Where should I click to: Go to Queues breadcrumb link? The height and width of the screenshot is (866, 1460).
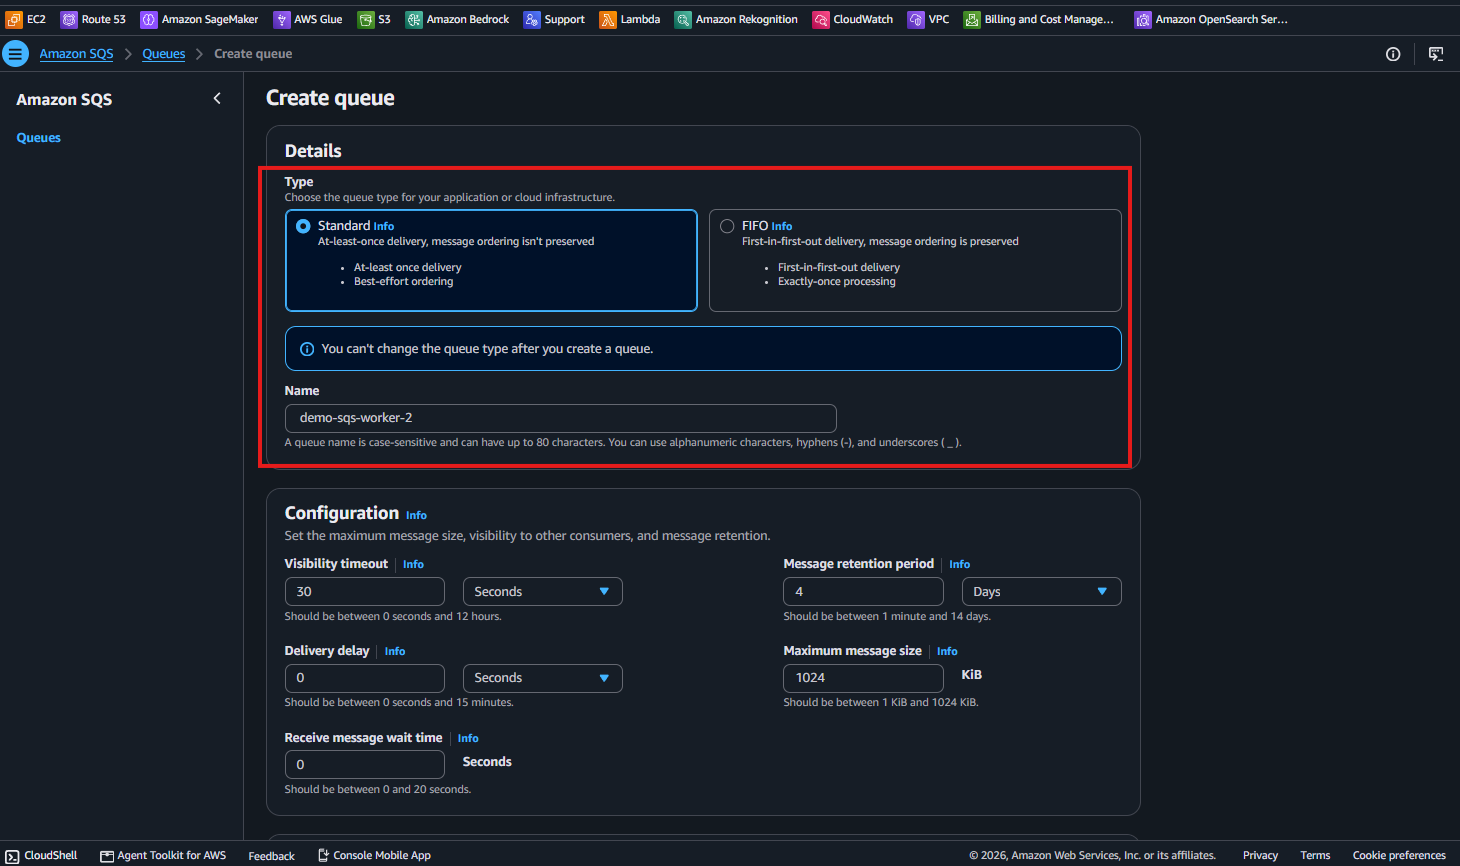pos(163,54)
